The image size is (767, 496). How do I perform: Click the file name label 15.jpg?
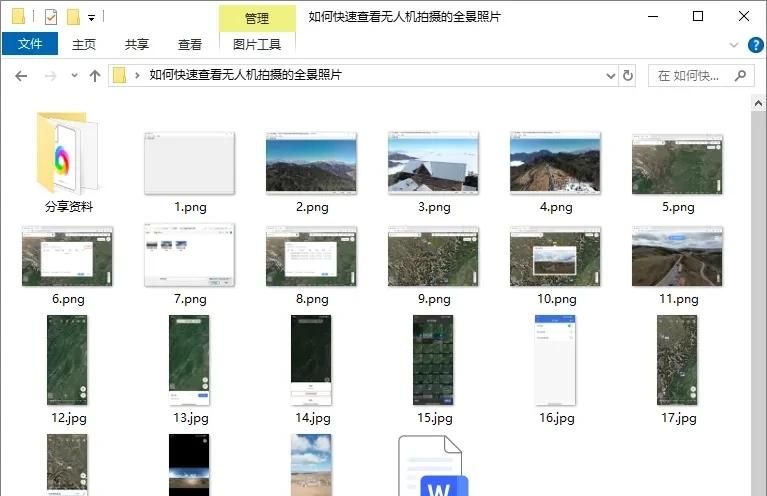coord(435,418)
